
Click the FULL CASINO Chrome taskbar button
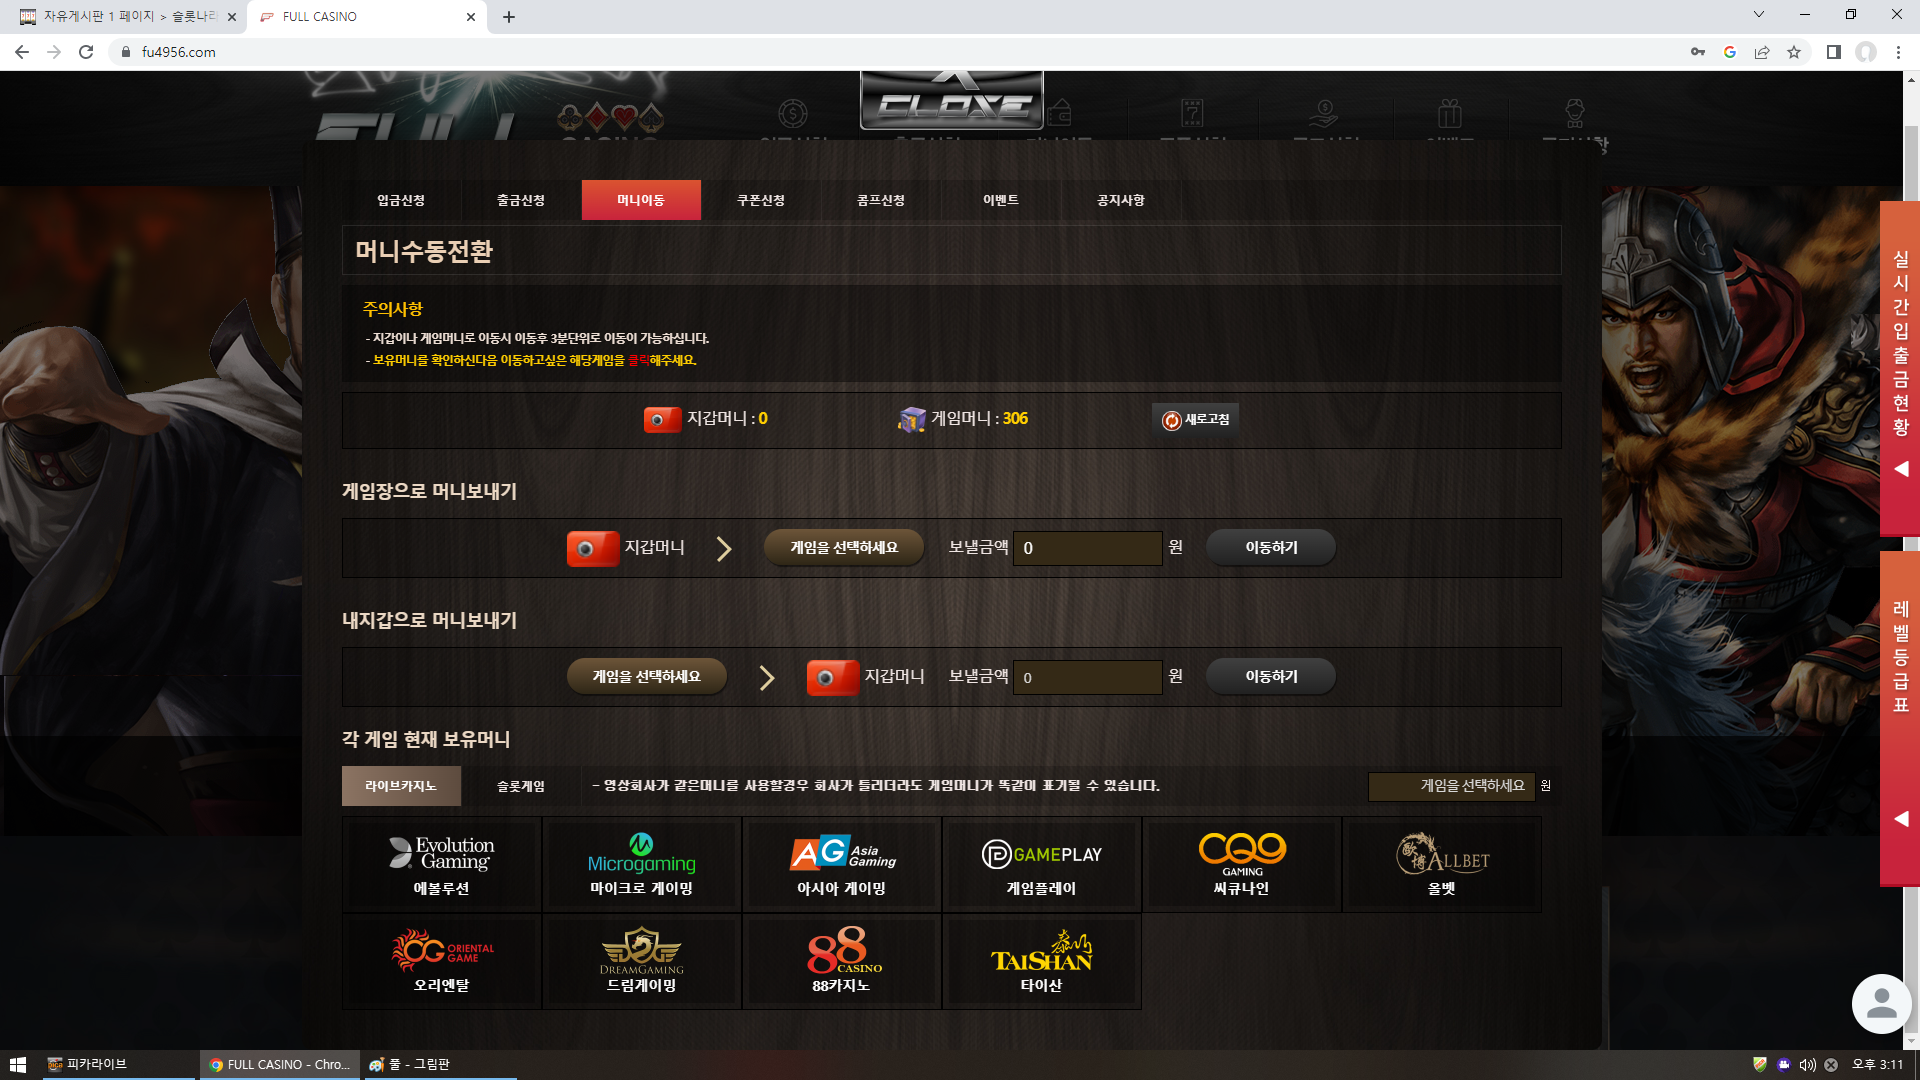pos(279,1065)
